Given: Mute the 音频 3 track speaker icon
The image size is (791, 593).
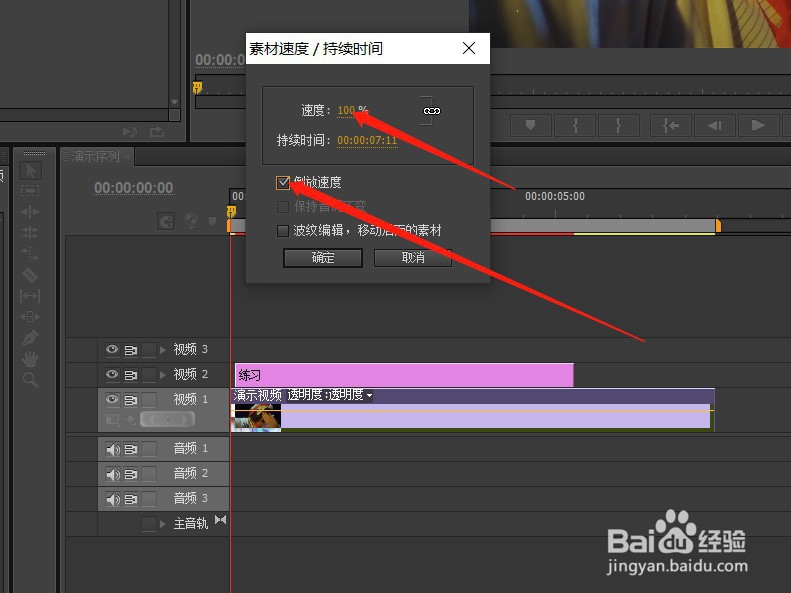Looking at the screenshot, I should pyautogui.click(x=112, y=499).
